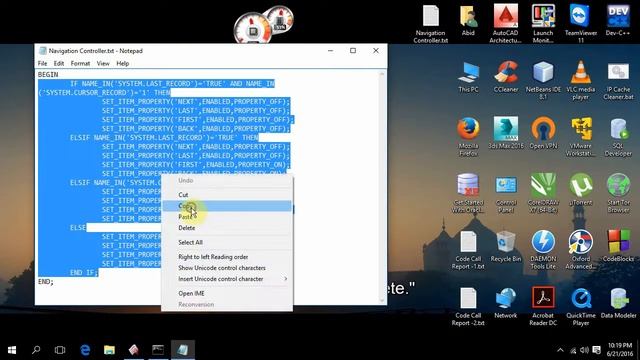Screen dimensions: 640x360
Task: Launch SQL Developer desktop icon
Action: (618, 137)
